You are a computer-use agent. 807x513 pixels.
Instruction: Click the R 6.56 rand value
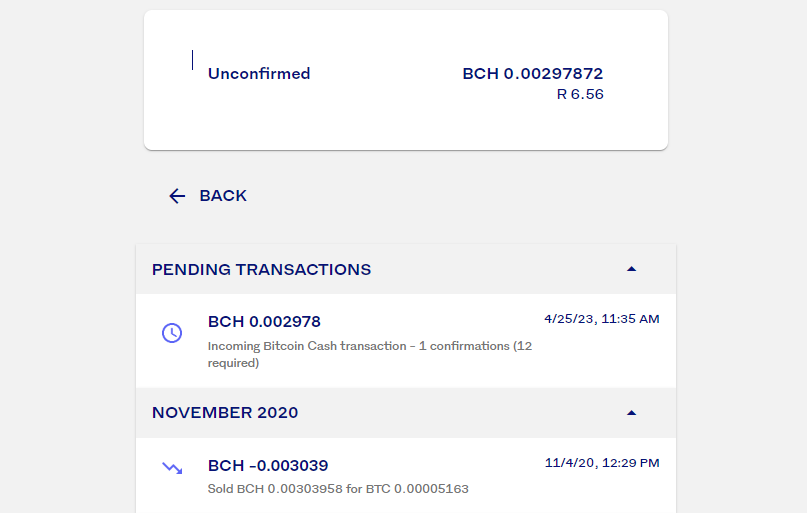click(x=580, y=94)
